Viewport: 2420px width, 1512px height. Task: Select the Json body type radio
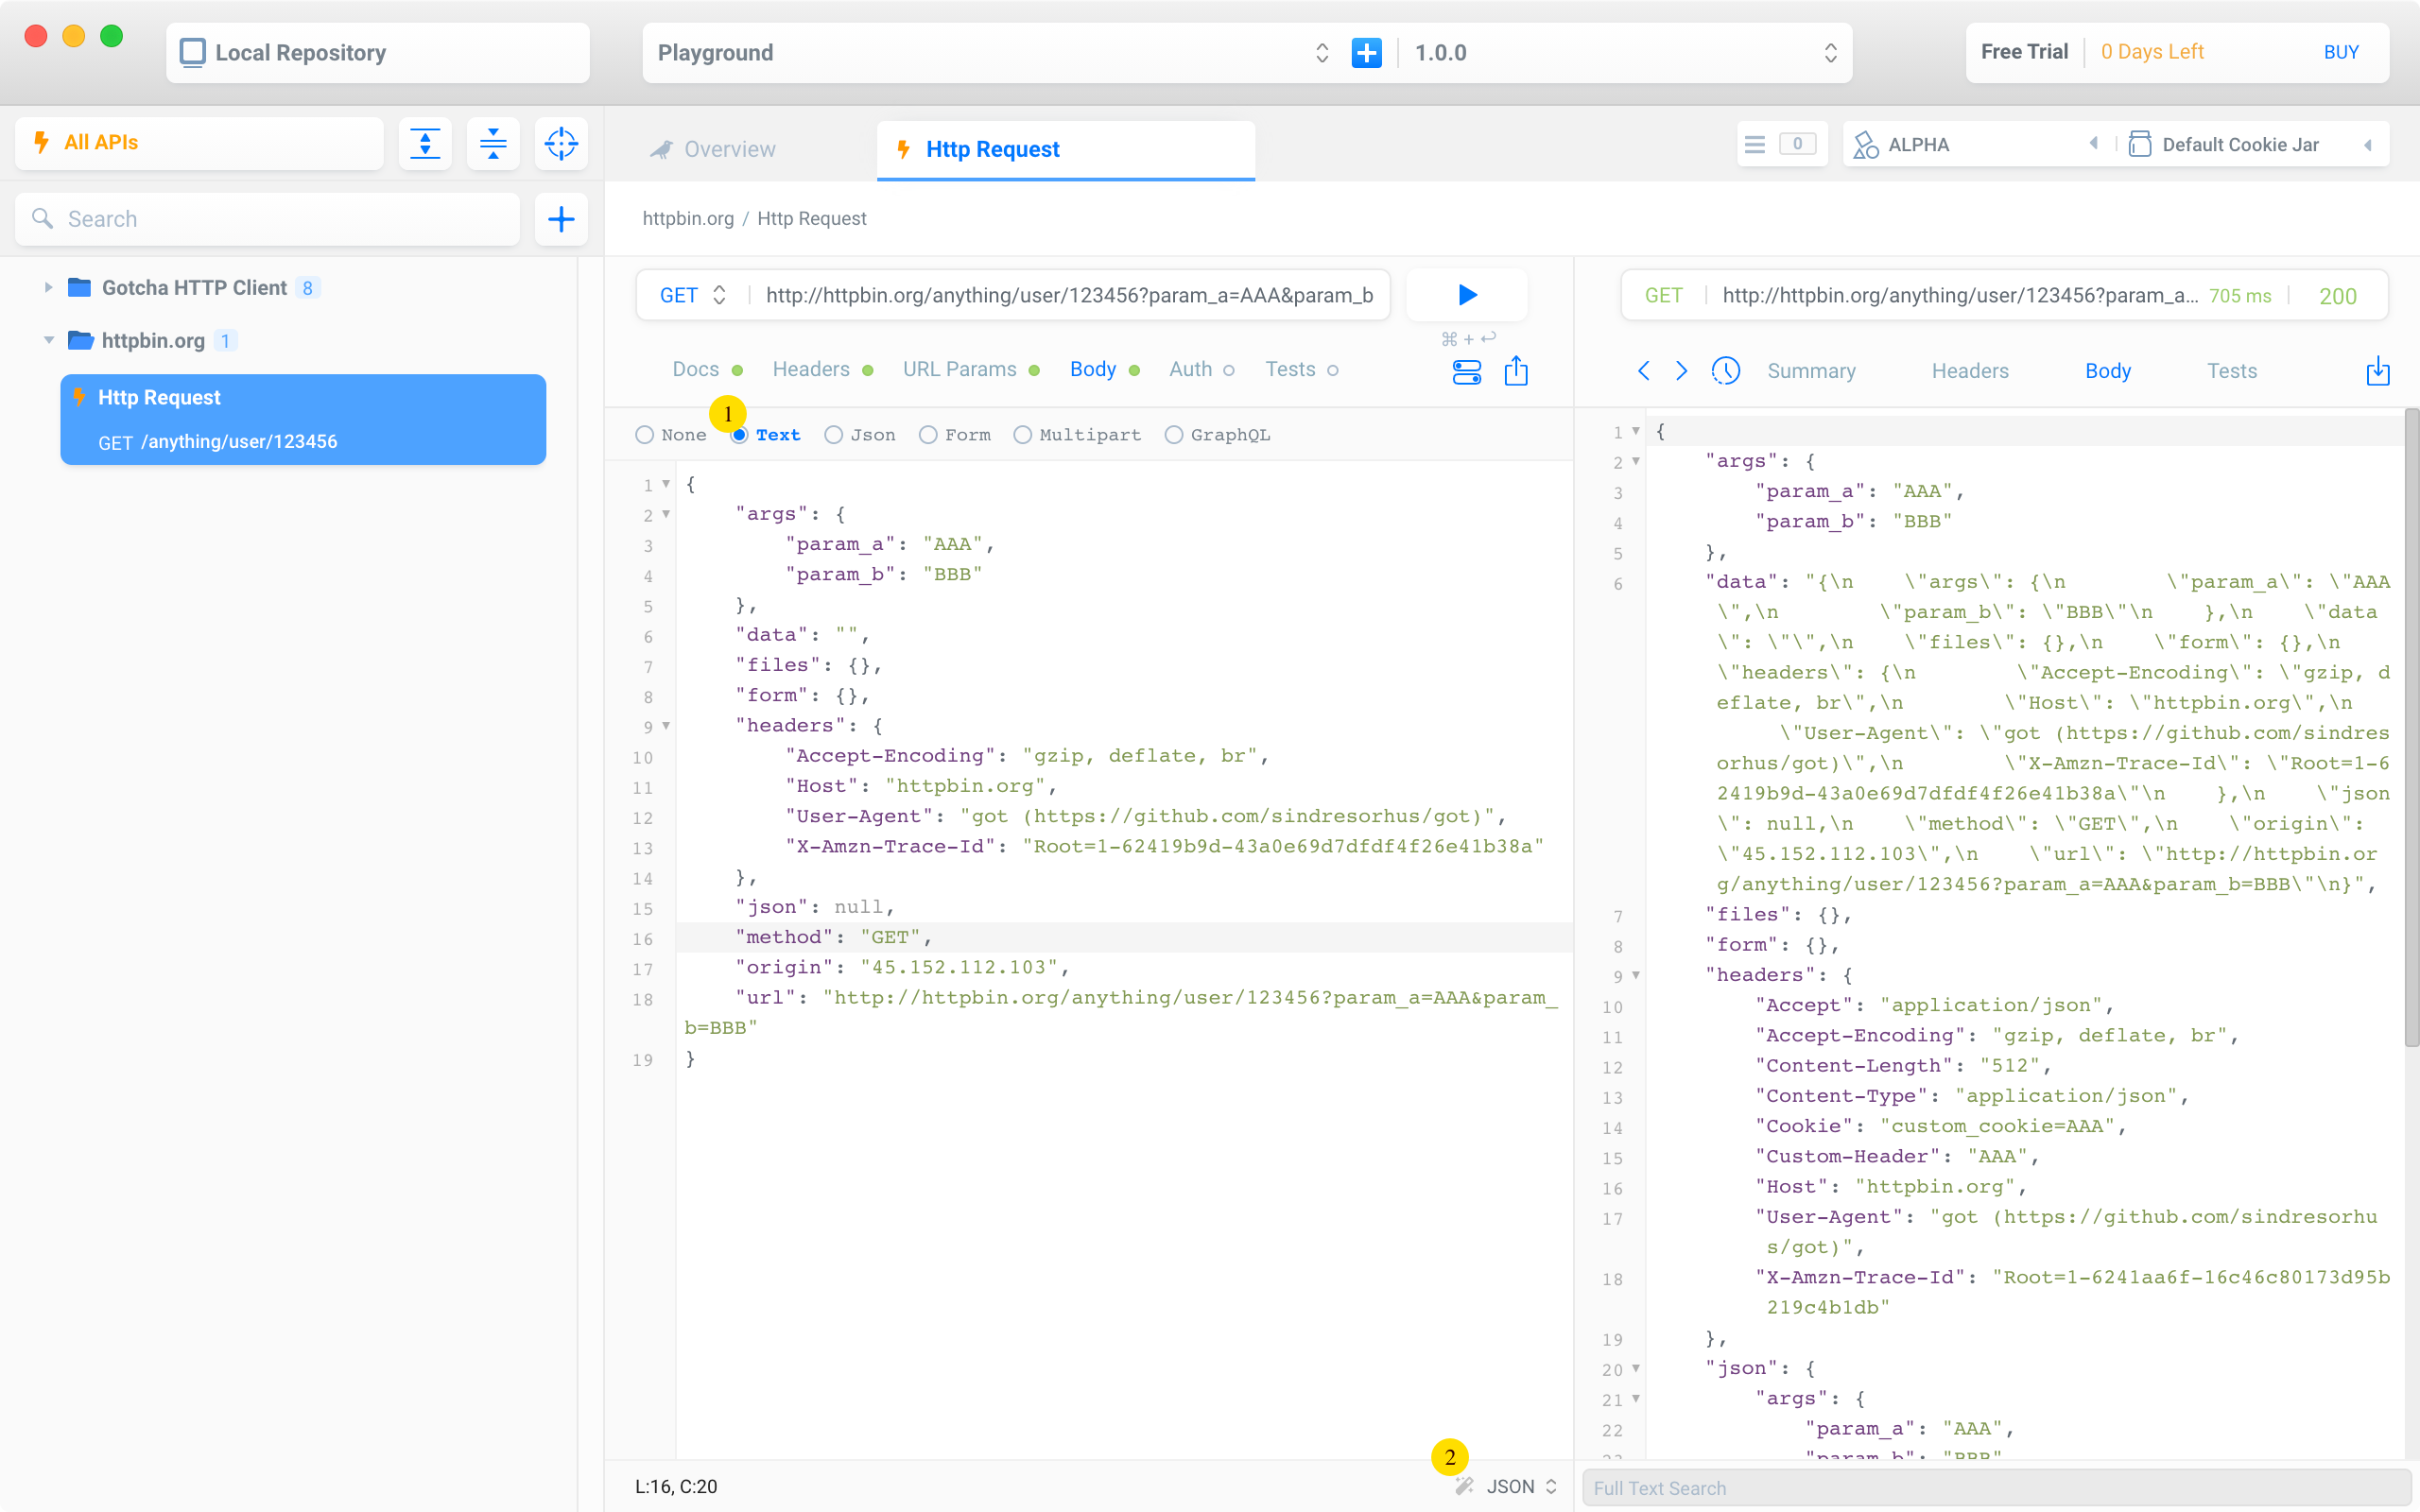tap(834, 435)
